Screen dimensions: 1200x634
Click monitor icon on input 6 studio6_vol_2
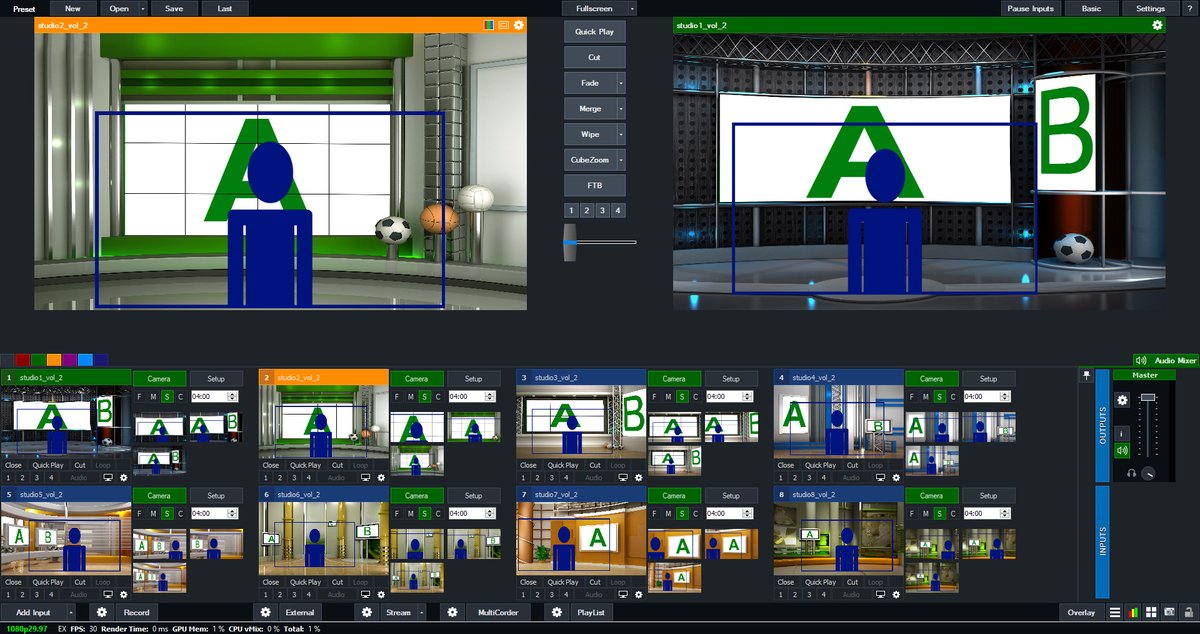(365, 594)
